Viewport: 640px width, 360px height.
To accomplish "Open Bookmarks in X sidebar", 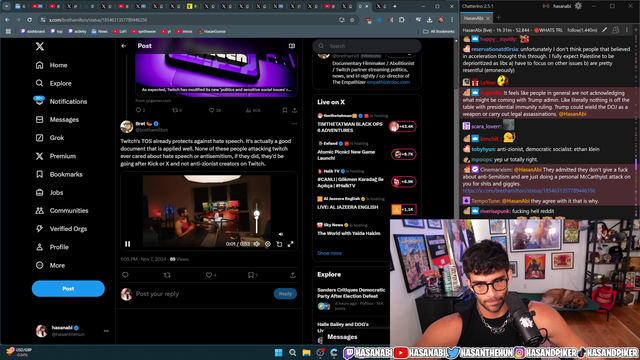I will tap(59, 174).
